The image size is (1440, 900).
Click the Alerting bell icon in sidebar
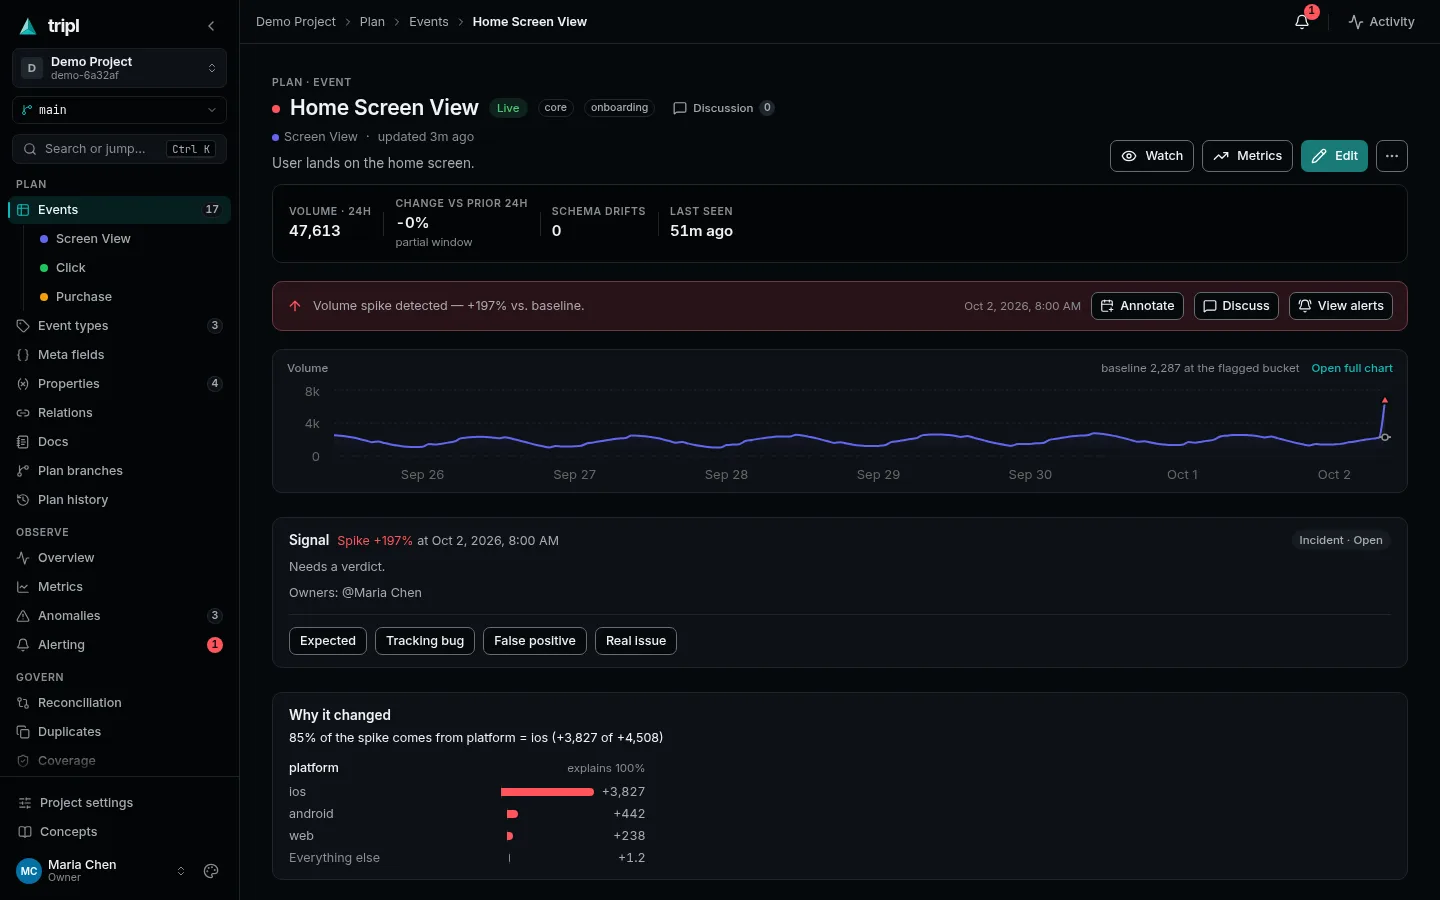tap(23, 645)
